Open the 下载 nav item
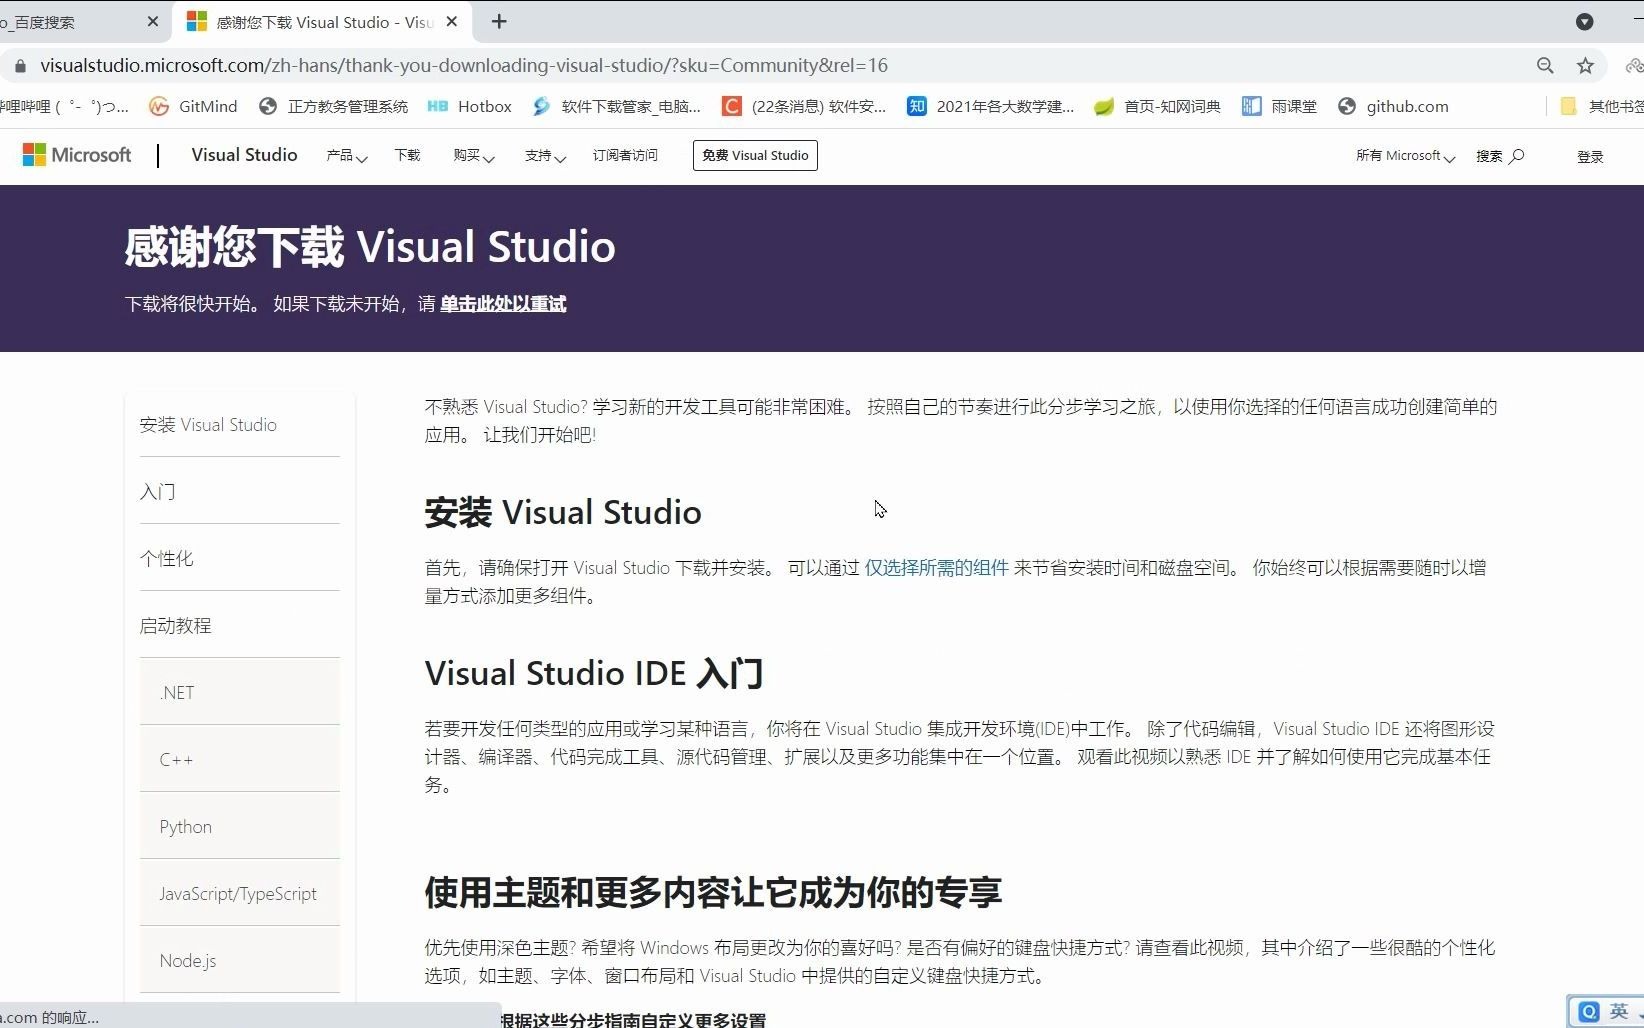This screenshot has height=1028, width=1644. 407,155
